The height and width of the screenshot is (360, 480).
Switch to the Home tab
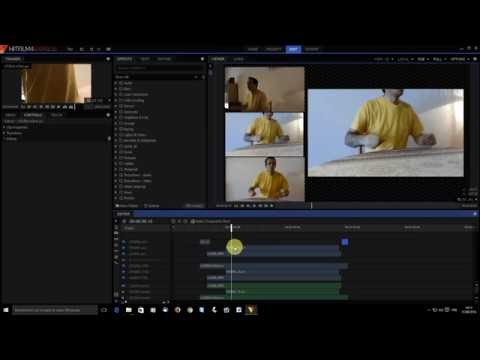[253, 49]
